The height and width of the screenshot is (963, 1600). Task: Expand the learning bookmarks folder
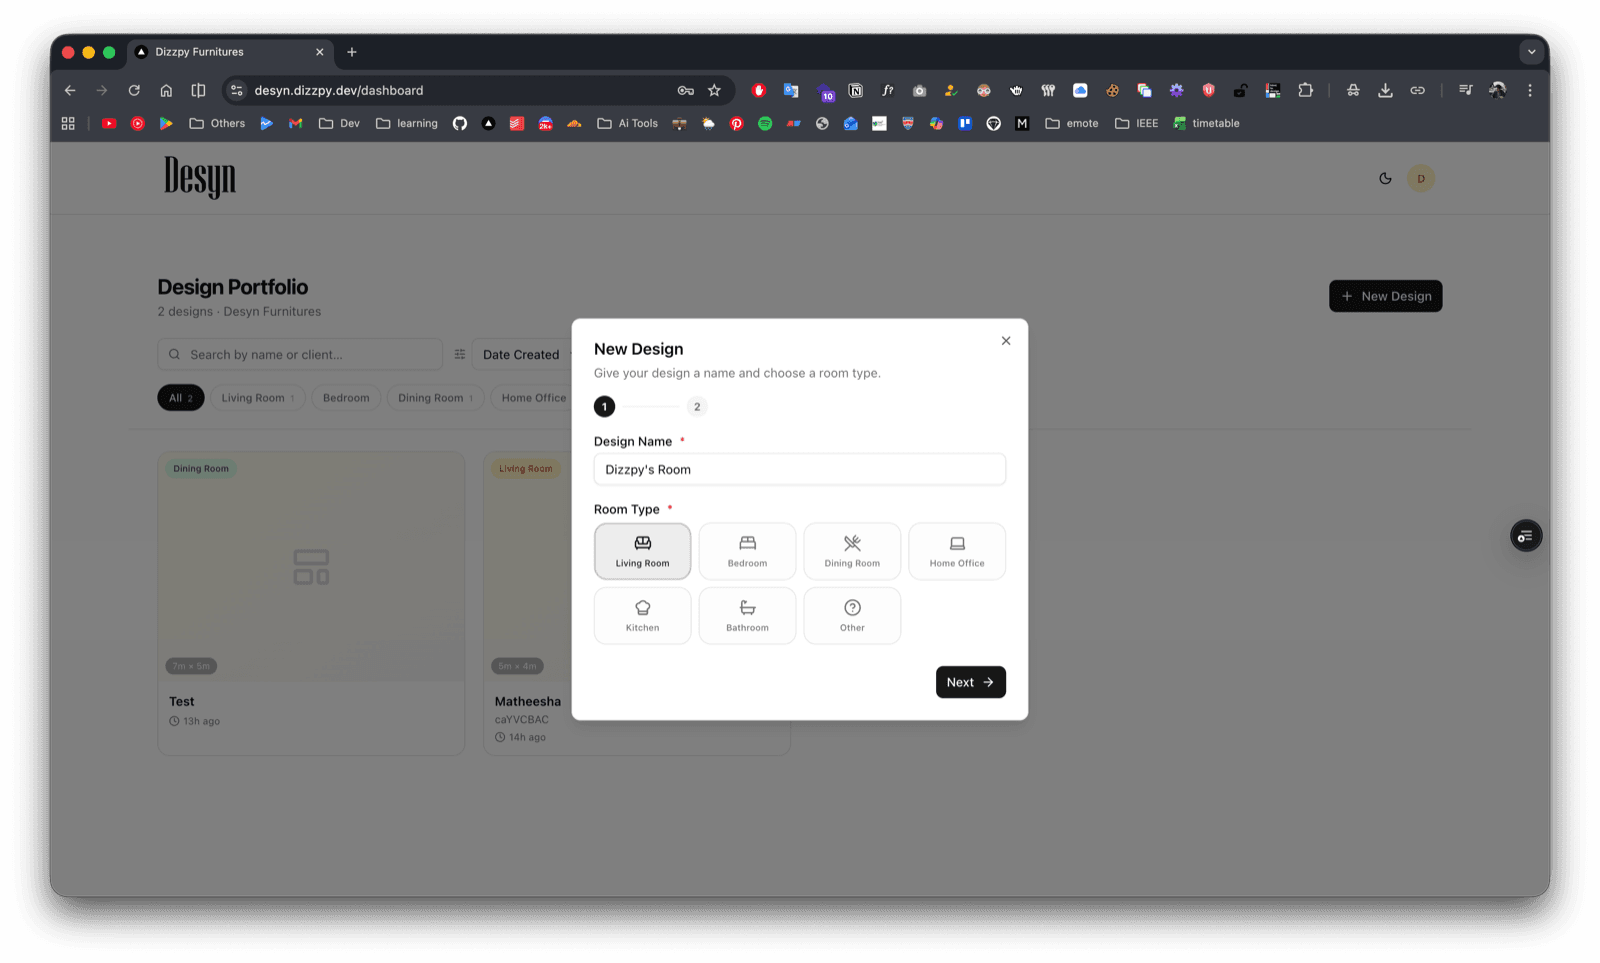(407, 123)
